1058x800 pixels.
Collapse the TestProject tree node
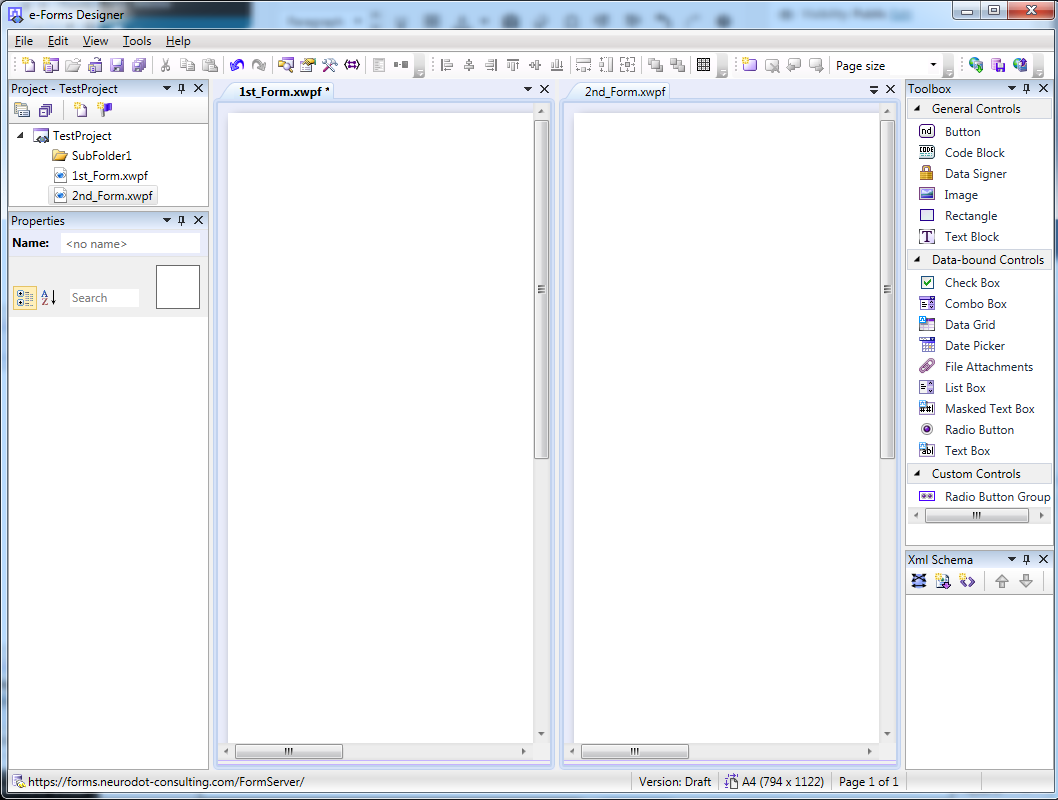(20, 136)
